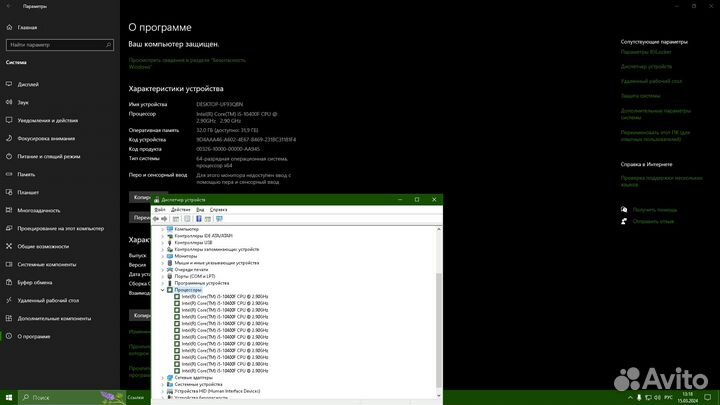Open Общие возможности settings
Screen dimensions: 720x405
43,247
